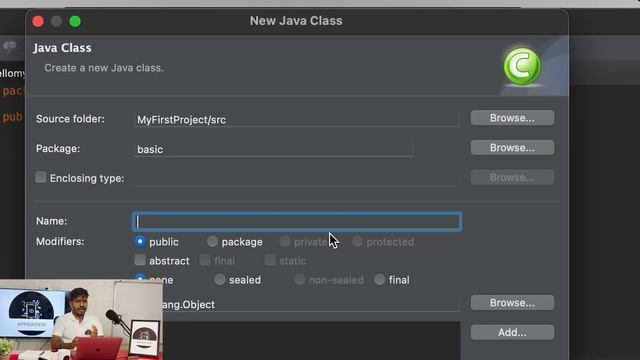Focus the Name input field
This screenshot has width=640, height=360.
pos(297,222)
